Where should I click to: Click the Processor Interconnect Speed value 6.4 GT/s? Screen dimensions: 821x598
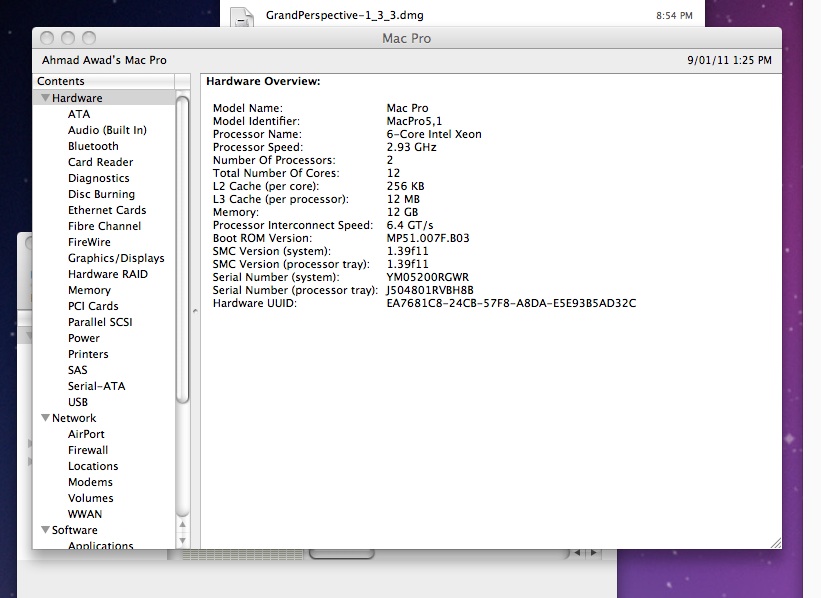[x=410, y=225]
